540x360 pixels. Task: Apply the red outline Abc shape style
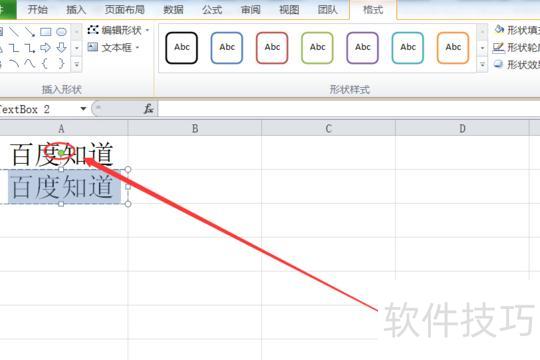272,48
